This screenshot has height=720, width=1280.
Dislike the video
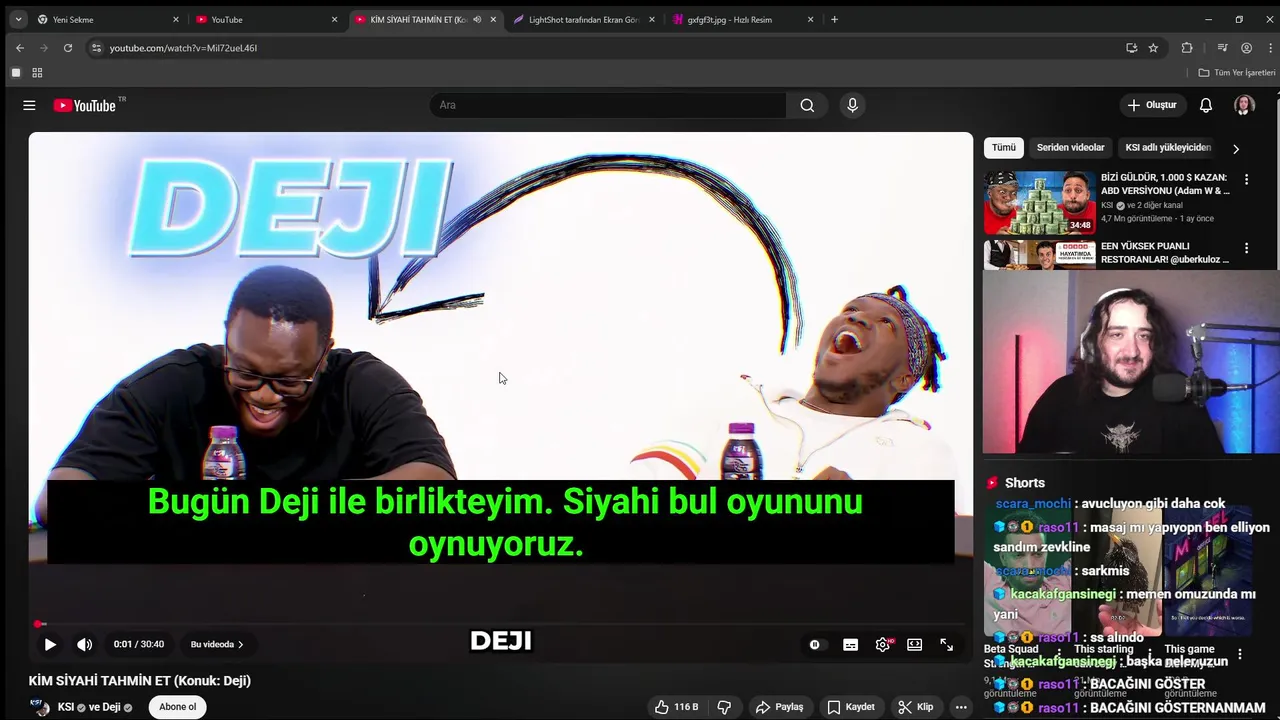click(724, 707)
